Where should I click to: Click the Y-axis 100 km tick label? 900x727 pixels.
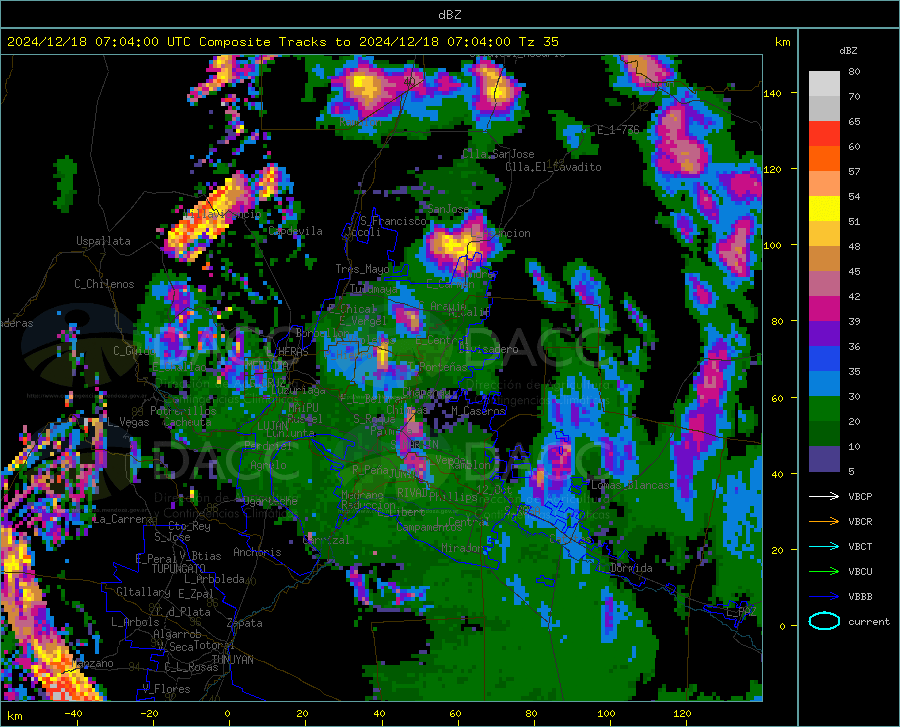pyautogui.click(x=772, y=246)
